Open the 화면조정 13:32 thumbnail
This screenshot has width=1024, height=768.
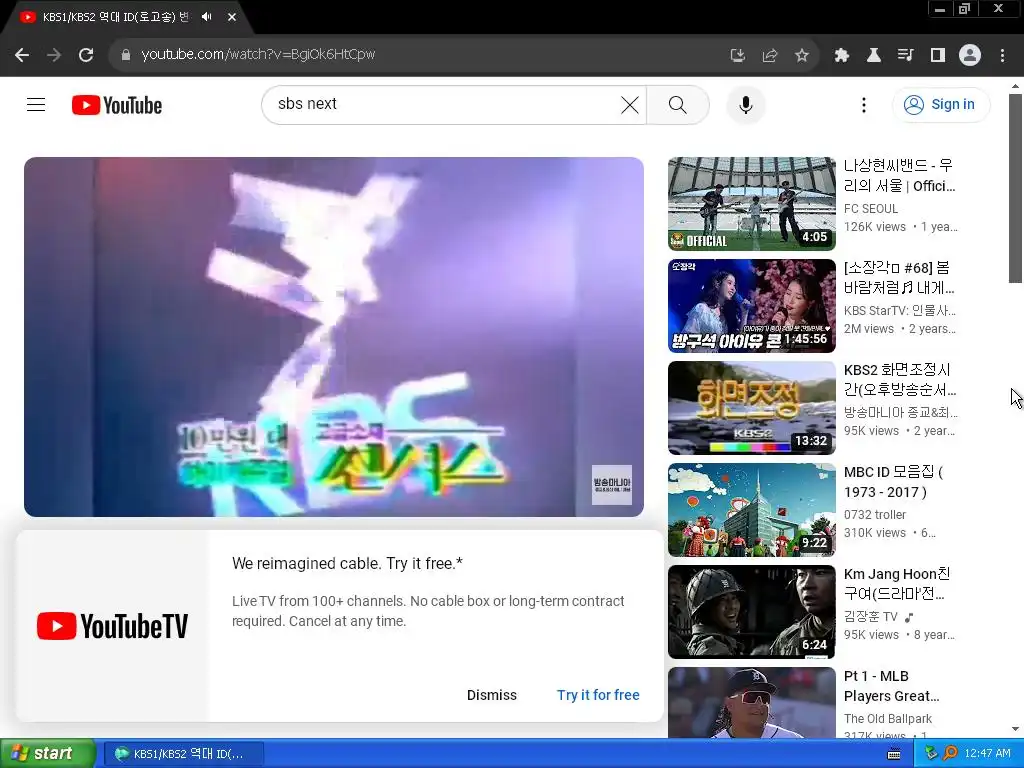752,408
